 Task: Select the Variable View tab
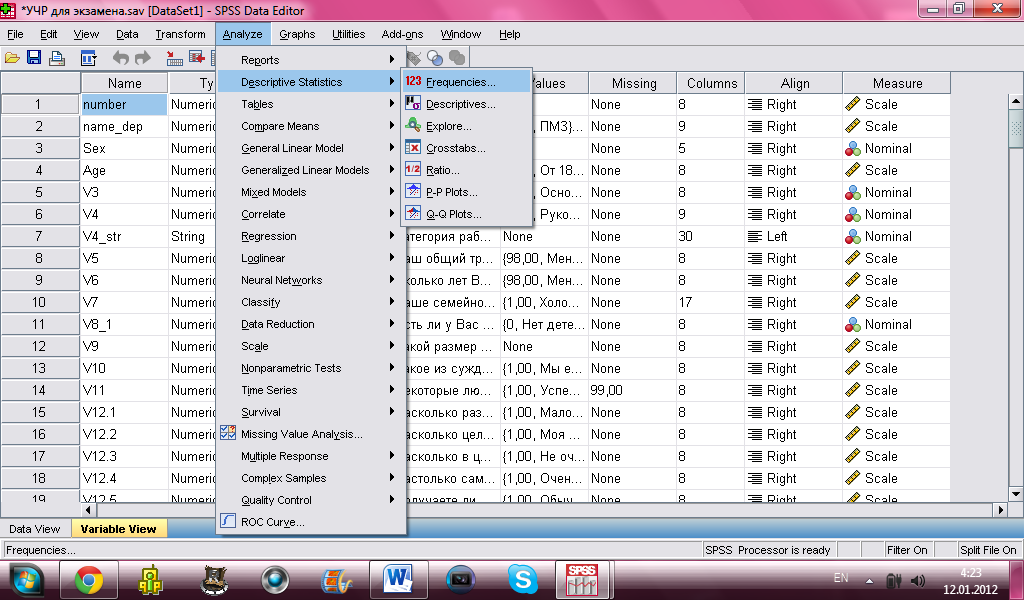118,529
